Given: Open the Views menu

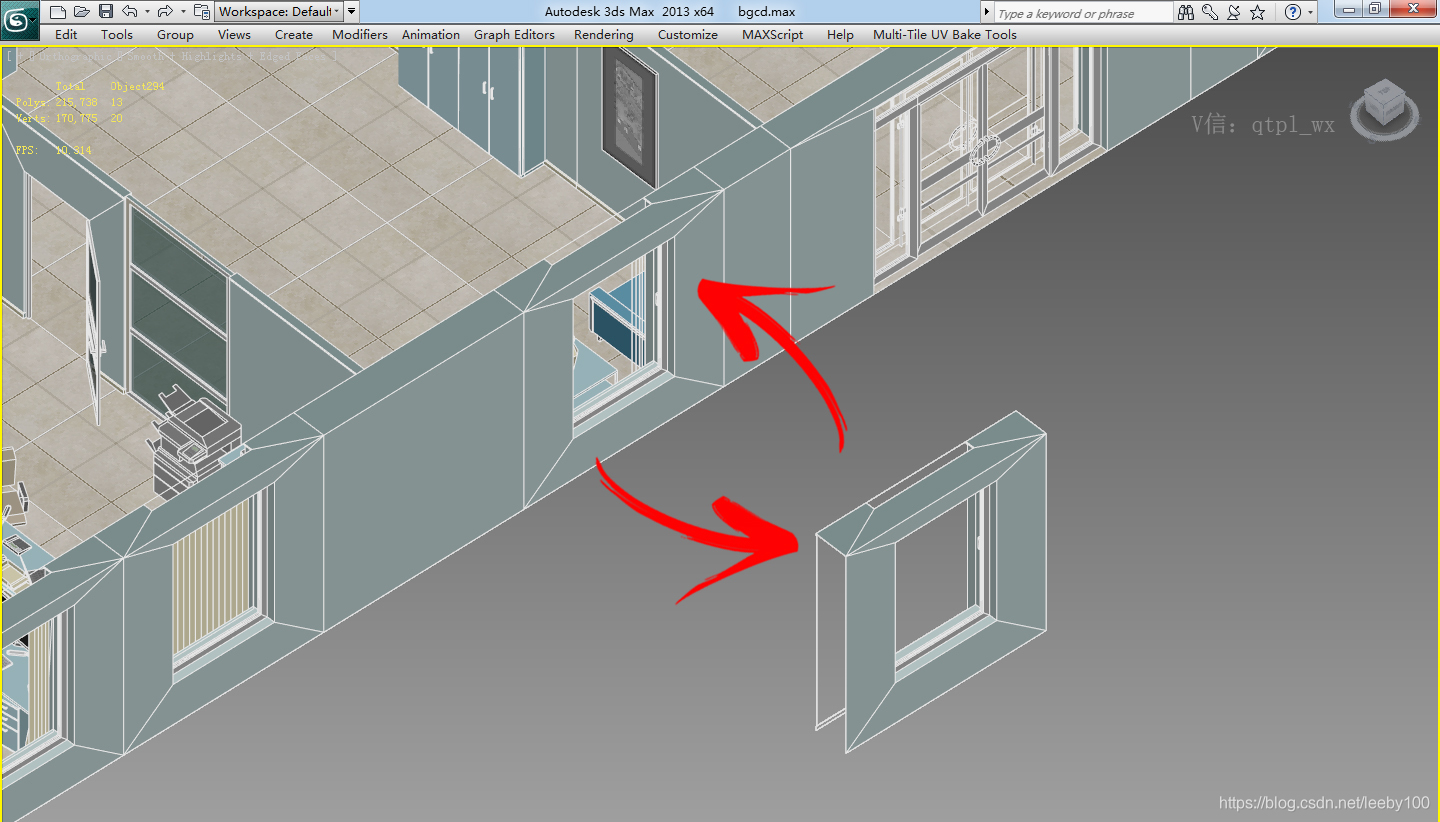Looking at the screenshot, I should [234, 34].
